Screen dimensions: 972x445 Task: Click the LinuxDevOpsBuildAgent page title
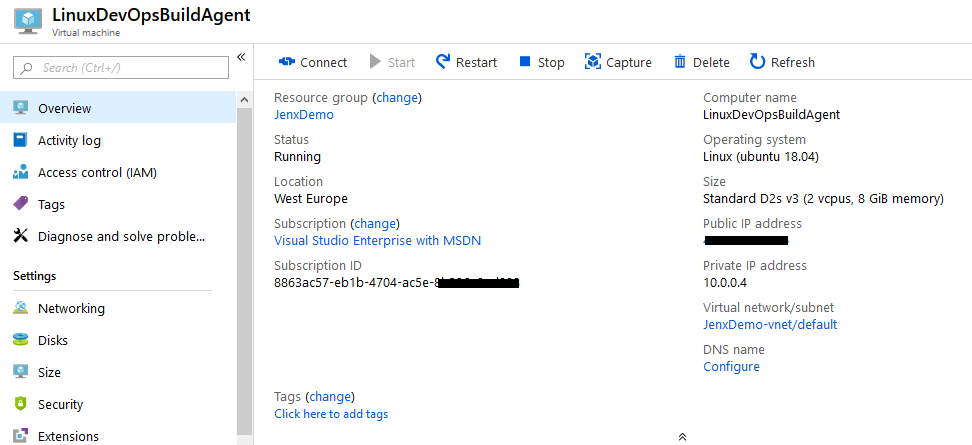(x=151, y=15)
